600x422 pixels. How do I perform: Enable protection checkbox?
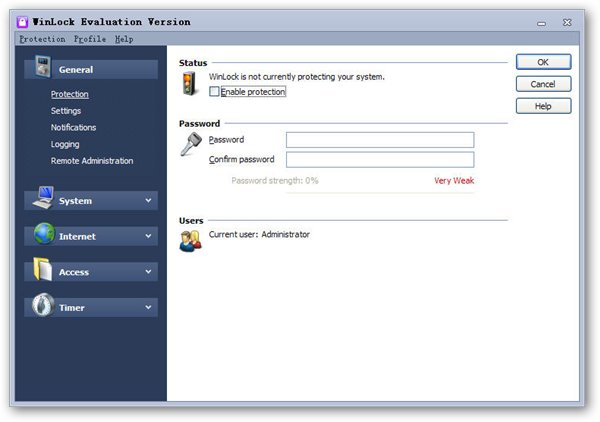(x=214, y=91)
